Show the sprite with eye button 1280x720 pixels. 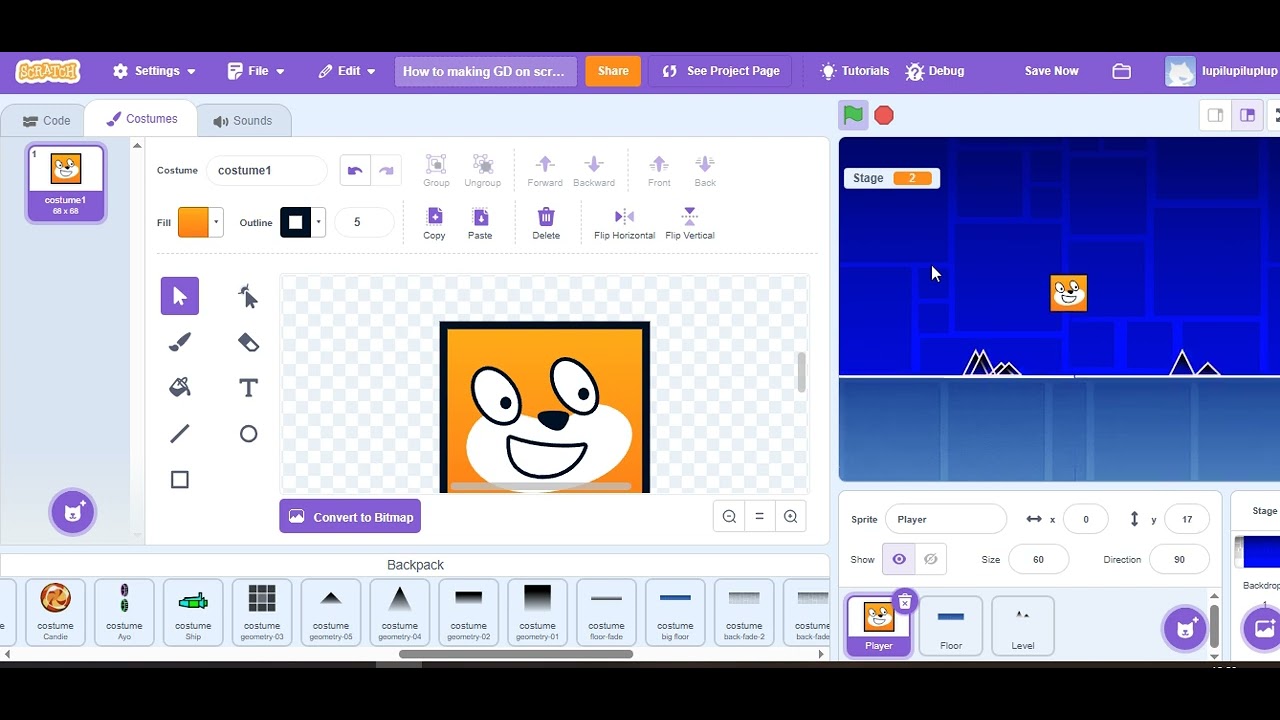(x=899, y=559)
